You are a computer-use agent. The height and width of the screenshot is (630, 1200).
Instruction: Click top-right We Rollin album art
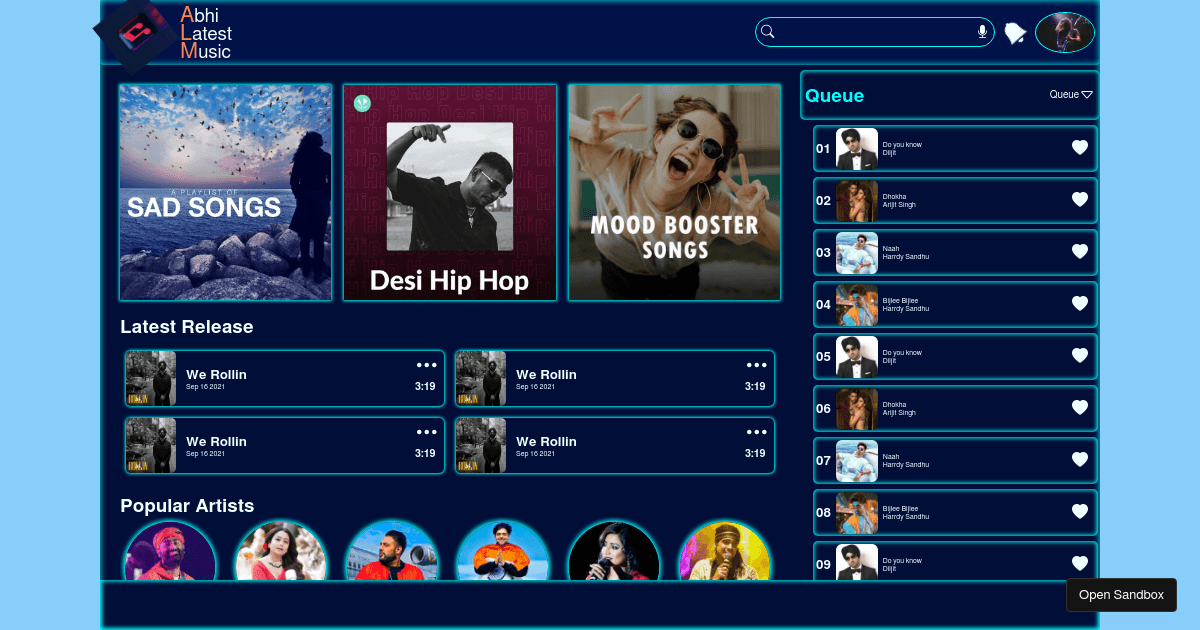coord(481,378)
